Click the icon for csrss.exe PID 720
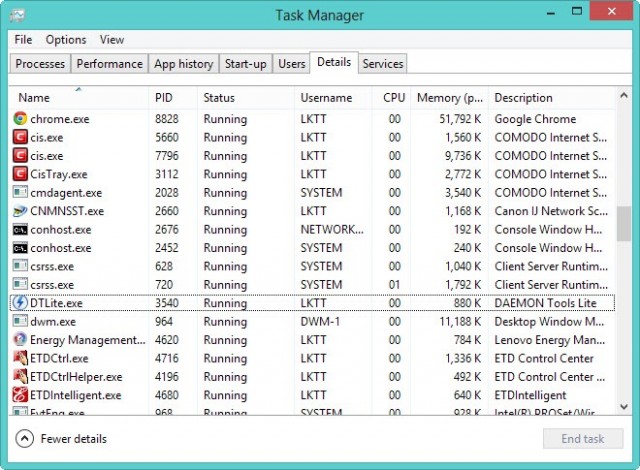 [20, 284]
